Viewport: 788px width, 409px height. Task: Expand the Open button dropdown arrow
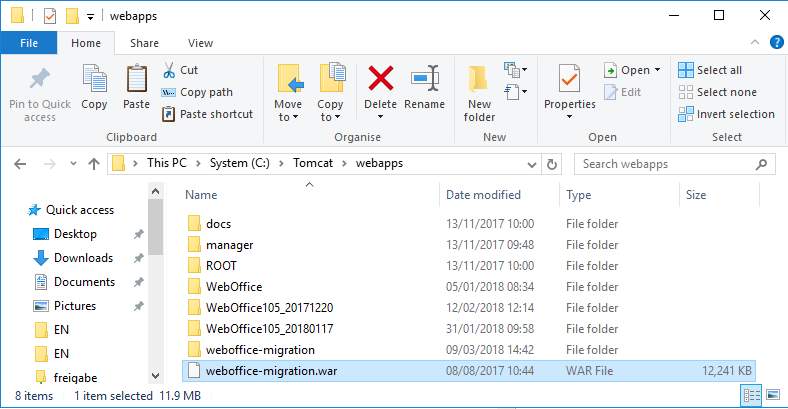pyautogui.click(x=657, y=70)
